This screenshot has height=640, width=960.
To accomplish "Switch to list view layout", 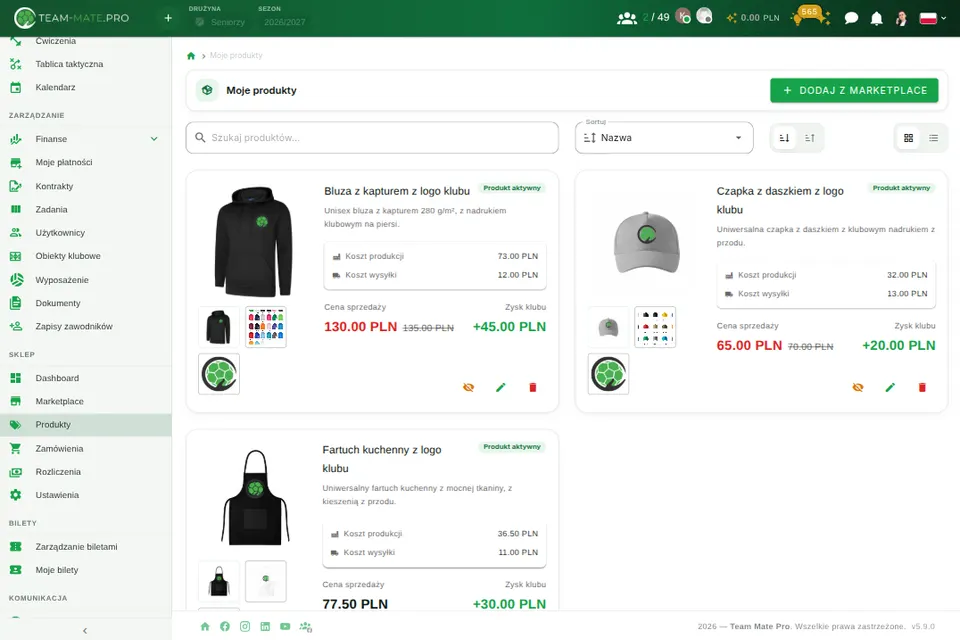I will coord(934,138).
